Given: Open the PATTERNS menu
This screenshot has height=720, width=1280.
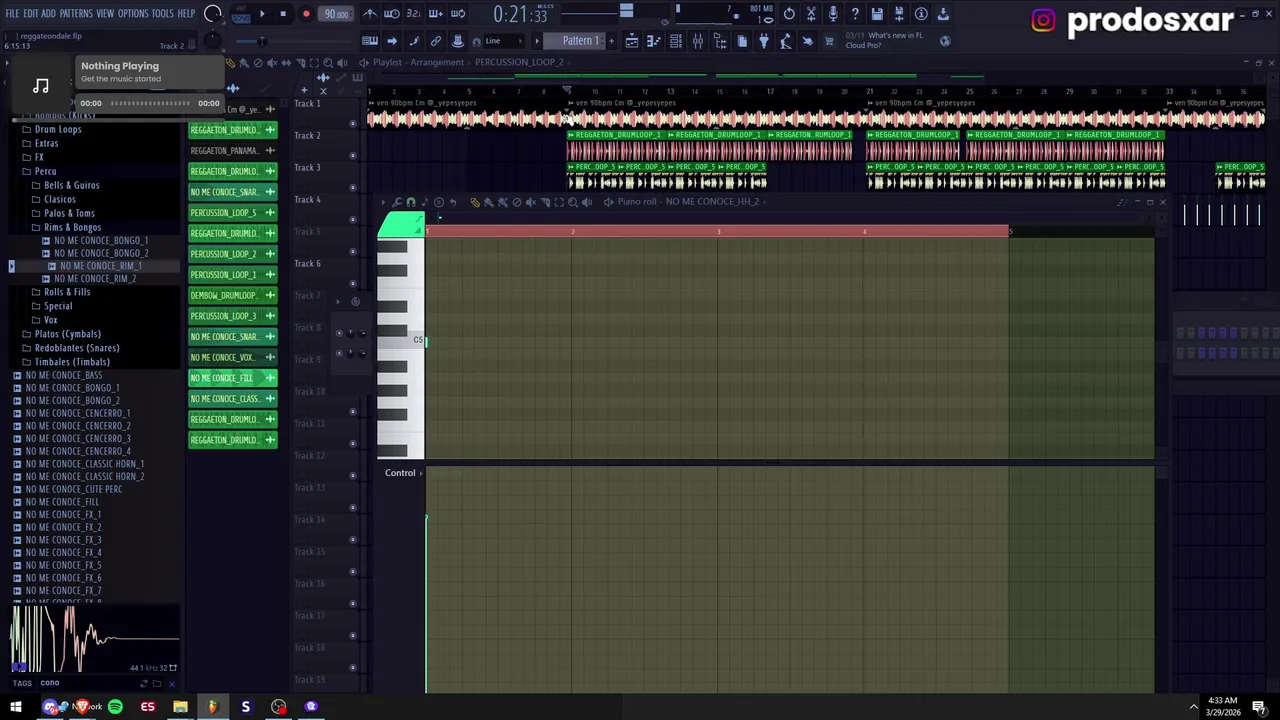Looking at the screenshot, I should (76, 14).
